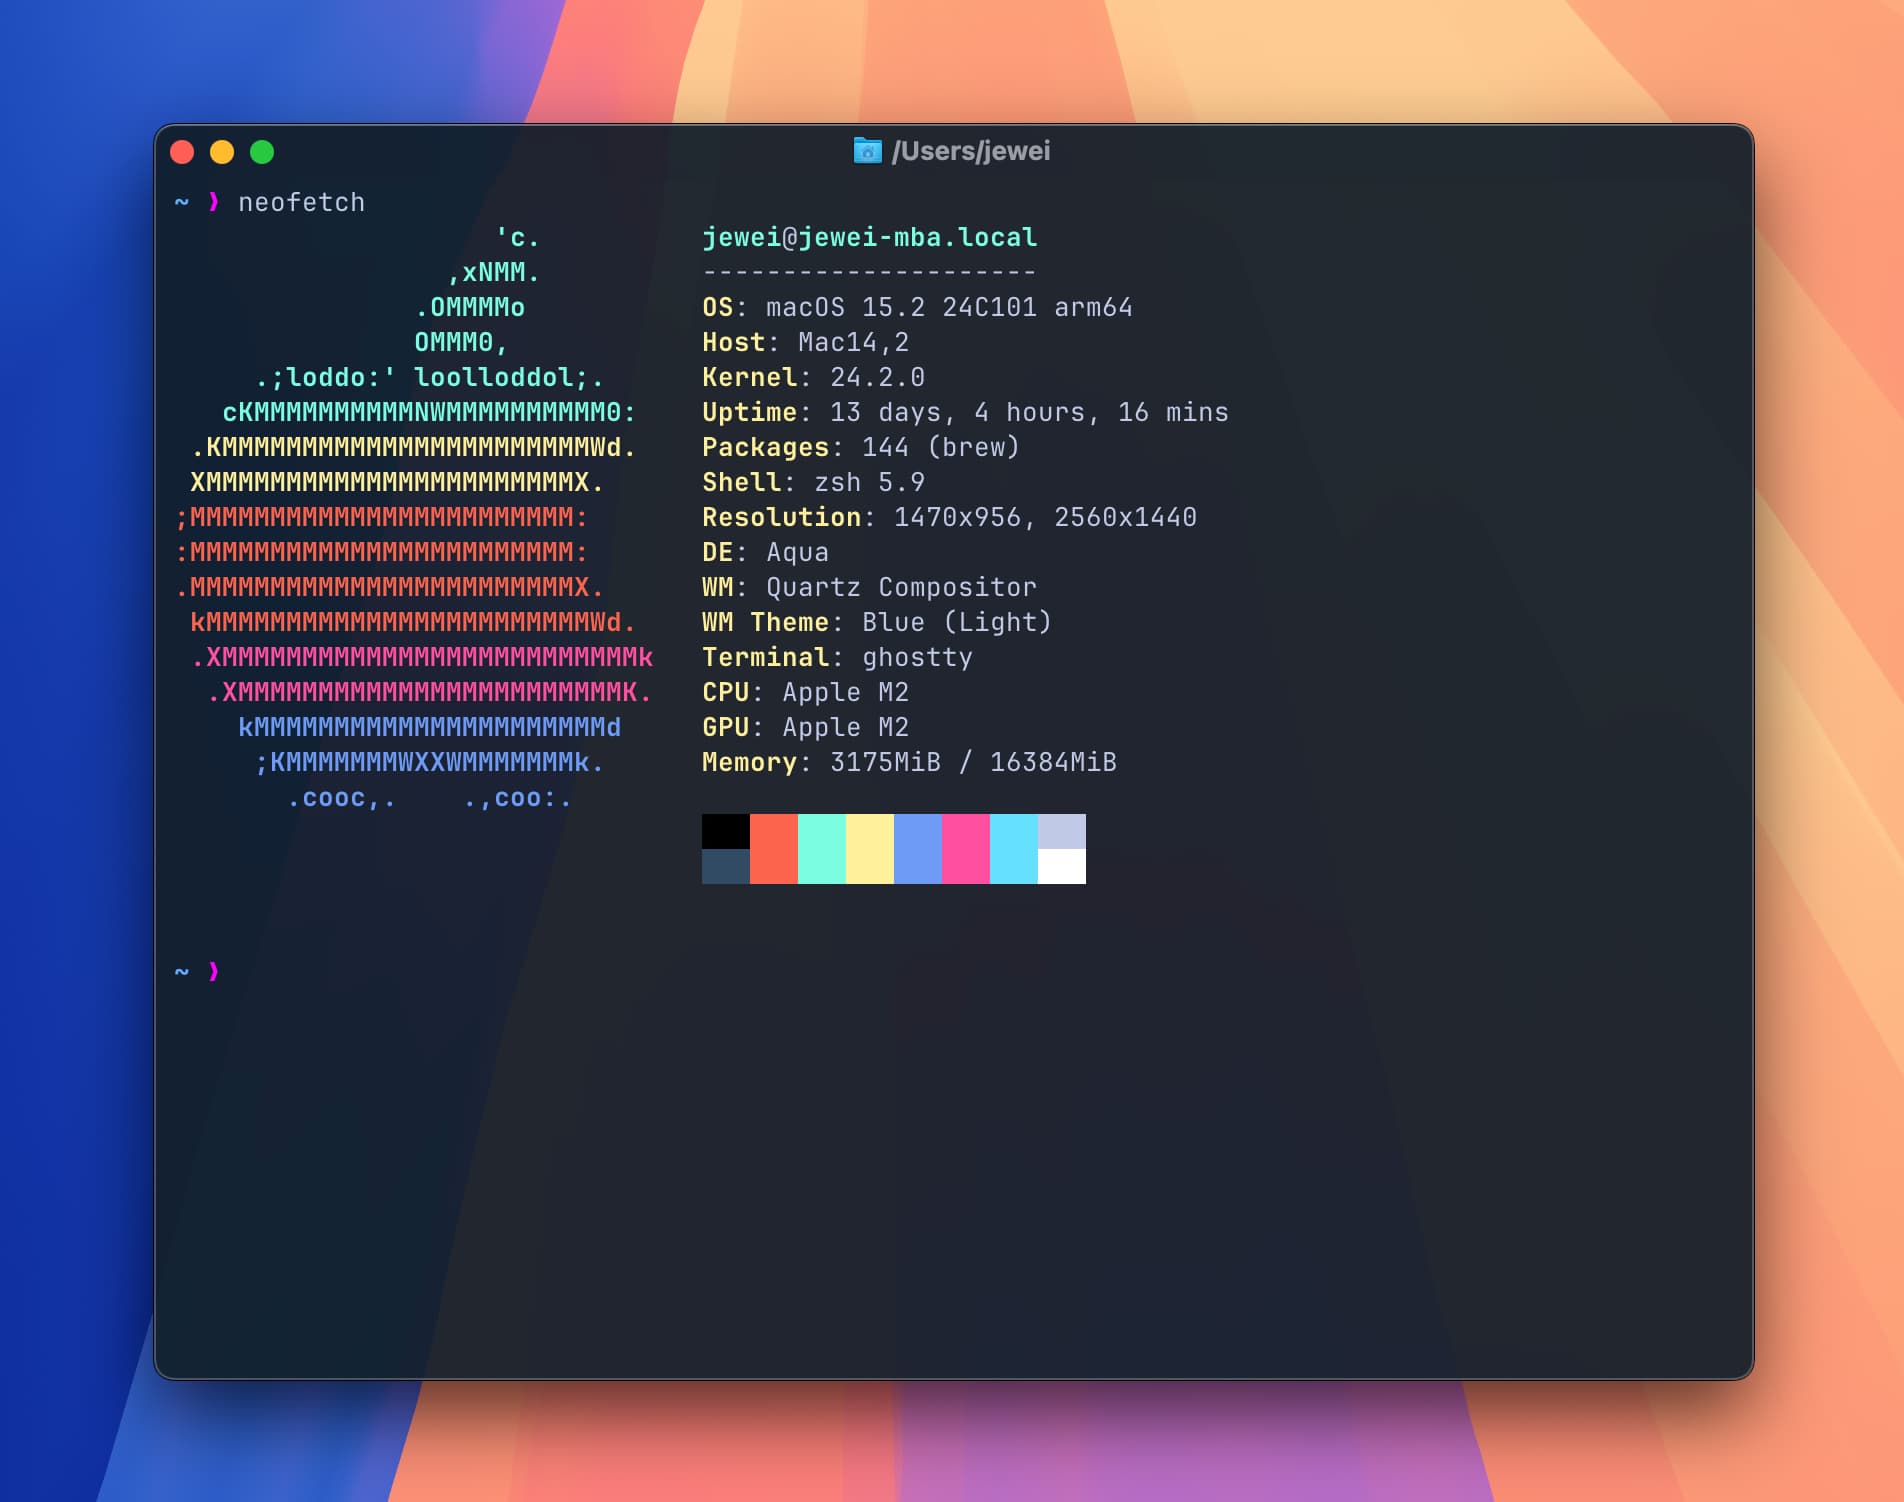The height and width of the screenshot is (1502, 1904).
Task: Click the DE: Aqua line
Action: pyautogui.click(x=765, y=553)
